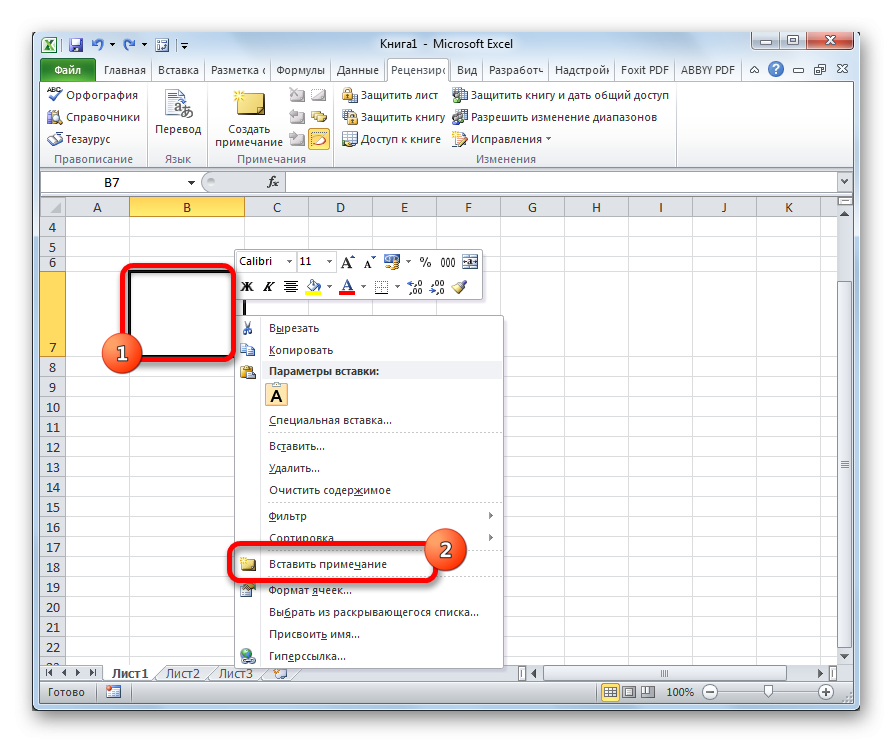Open the borders dropdown arrow
The height and width of the screenshot is (743, 892).
397,287
